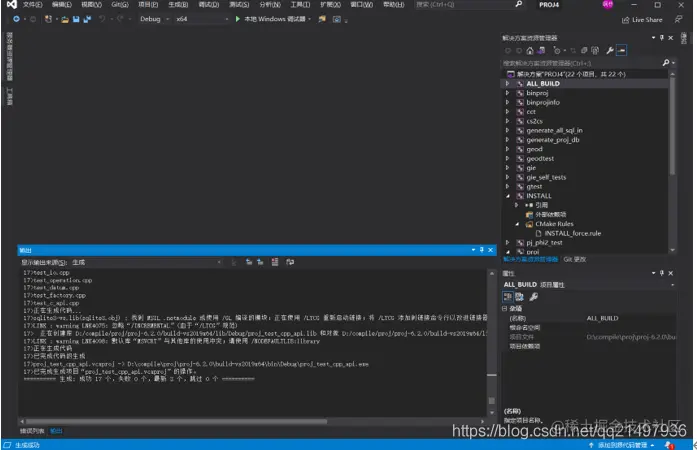Switch to the 错误列表 Error List tab

pos(32,431)
